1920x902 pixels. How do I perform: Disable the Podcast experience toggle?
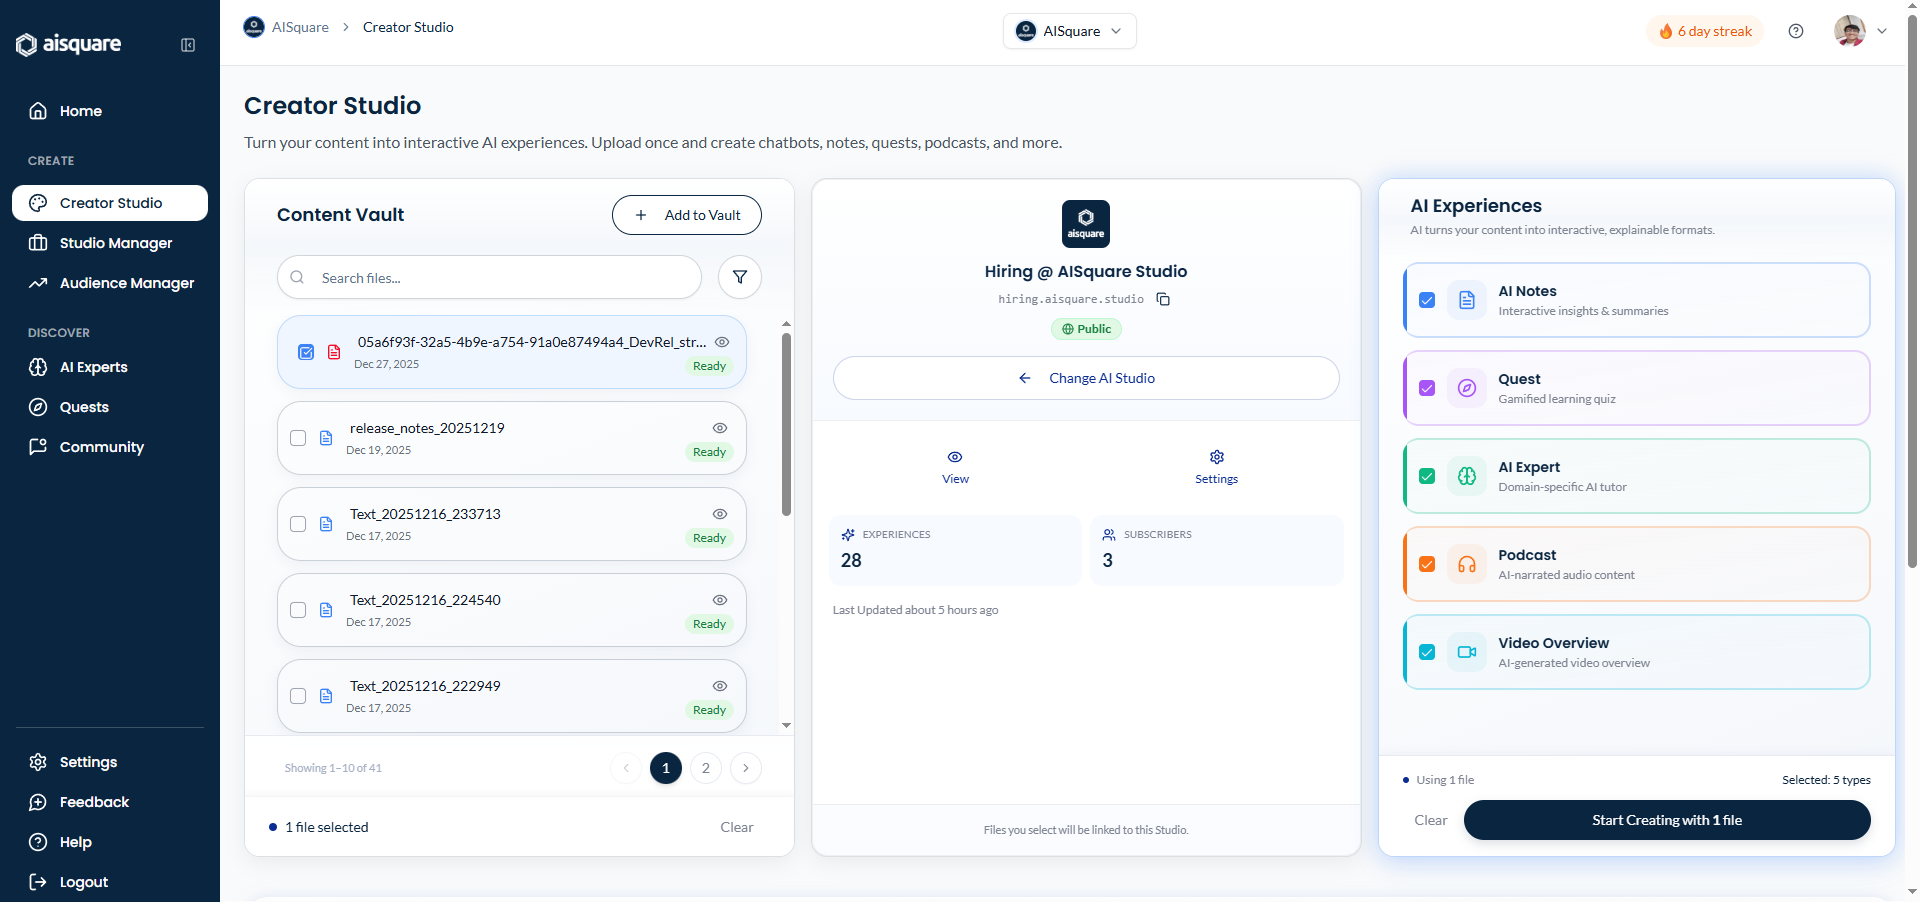point(1427,564)
